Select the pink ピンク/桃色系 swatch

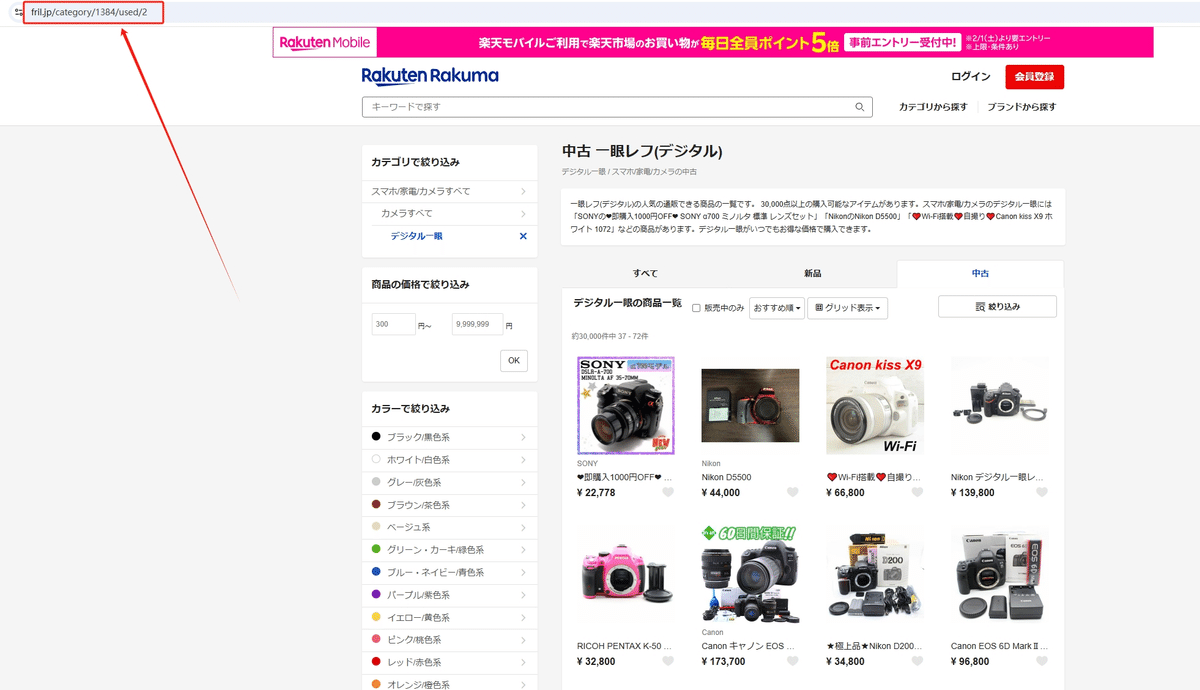pyautogui.click(x=376, y=639)
